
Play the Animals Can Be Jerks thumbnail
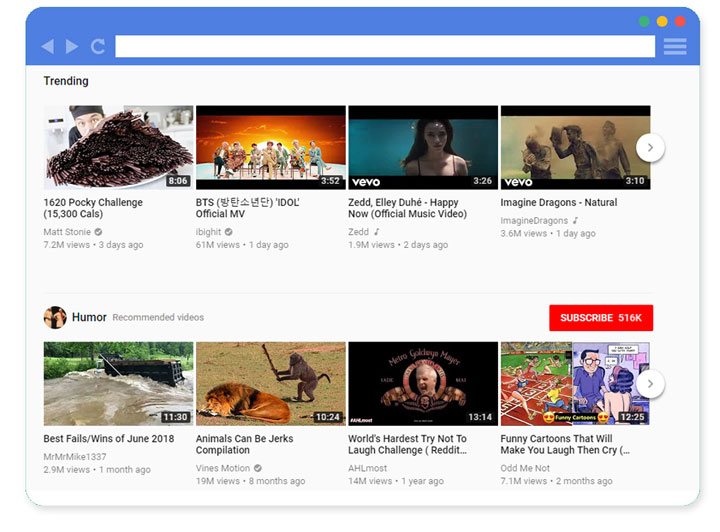click(x=271, y=383)
